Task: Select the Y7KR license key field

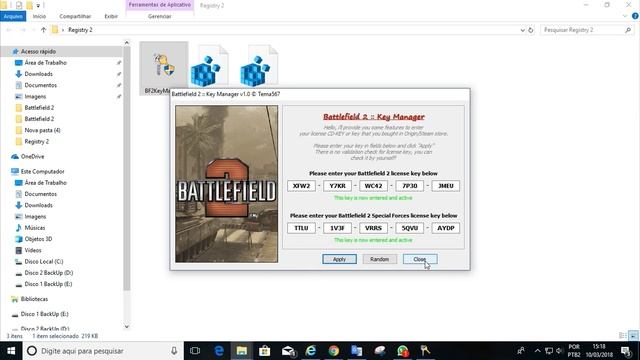Action: 337,186
